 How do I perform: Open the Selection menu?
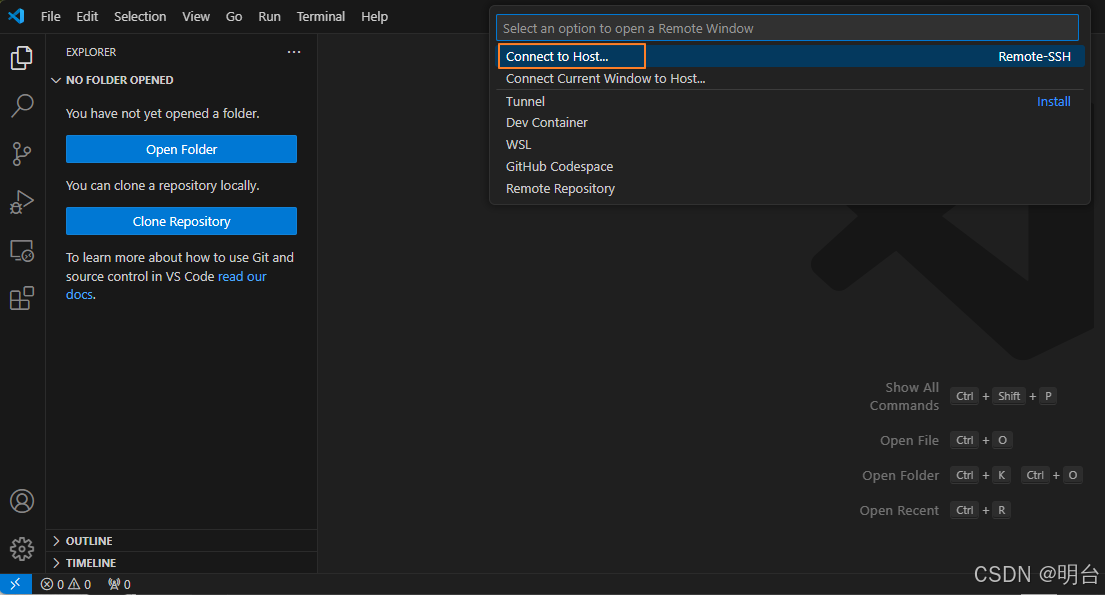click(140, 16)
